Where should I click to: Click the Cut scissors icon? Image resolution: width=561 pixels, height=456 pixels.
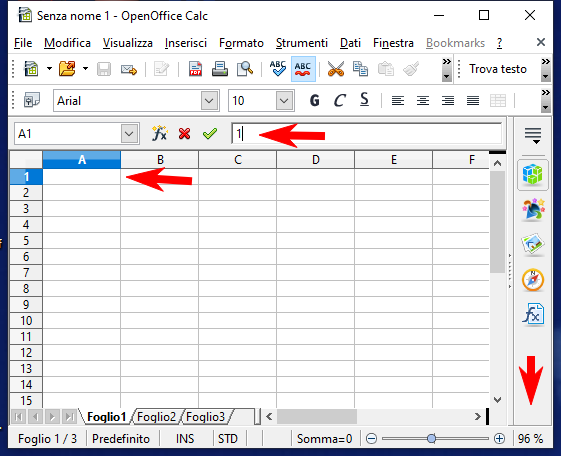(336, 69)
